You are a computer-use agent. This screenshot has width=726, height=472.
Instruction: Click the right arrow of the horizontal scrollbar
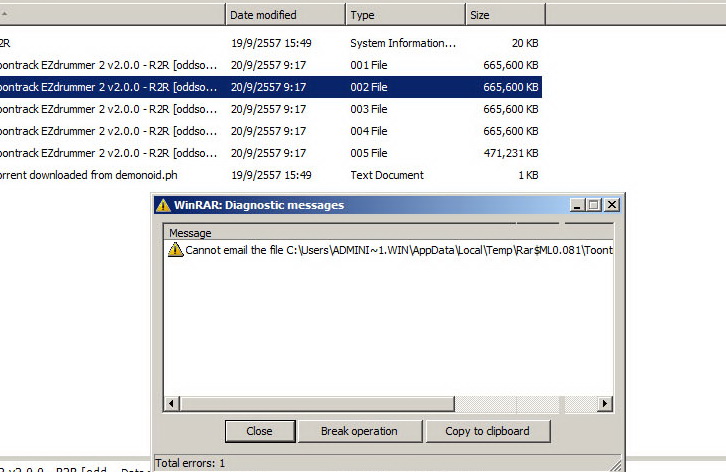tap(604, 404)
